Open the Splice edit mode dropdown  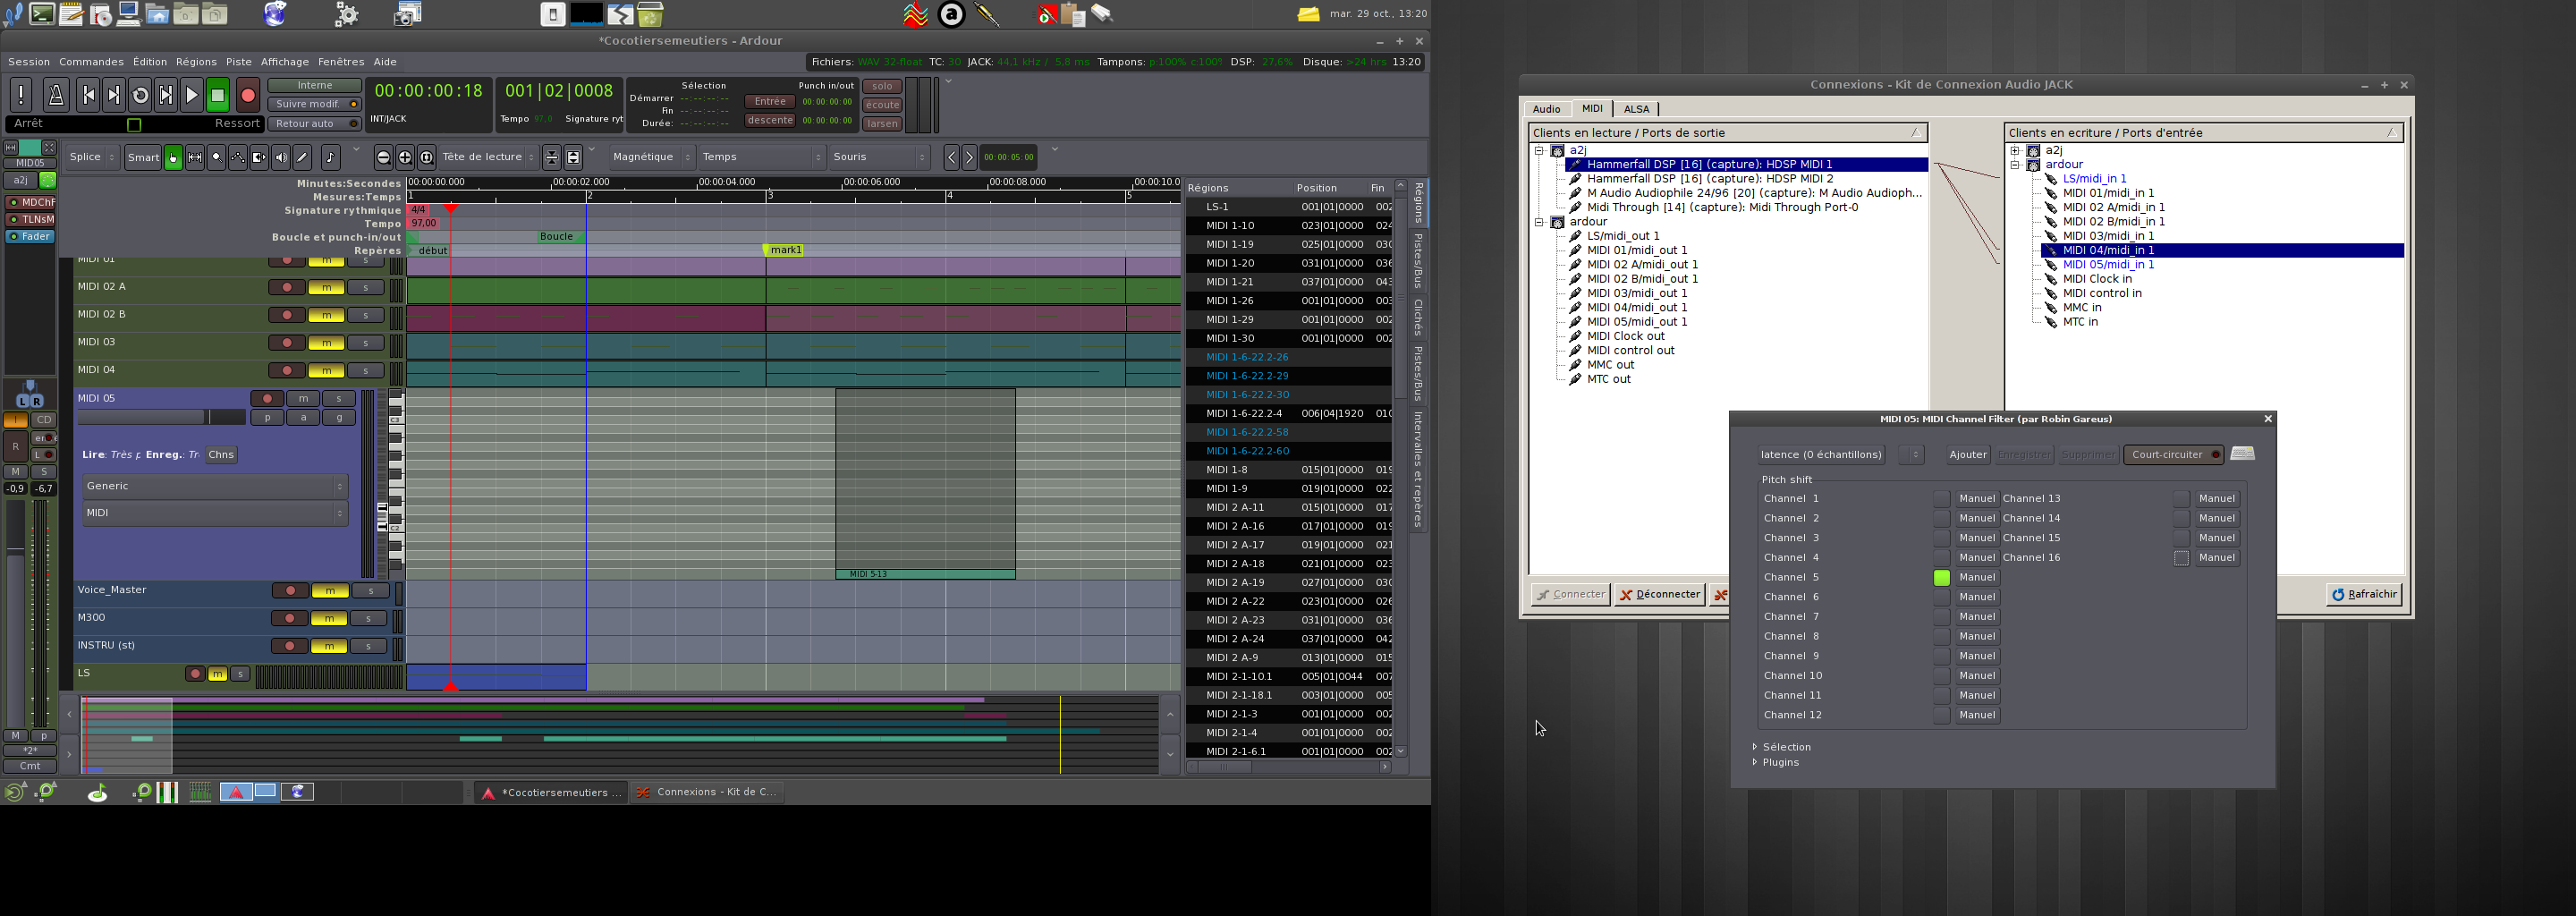(92, 157)
